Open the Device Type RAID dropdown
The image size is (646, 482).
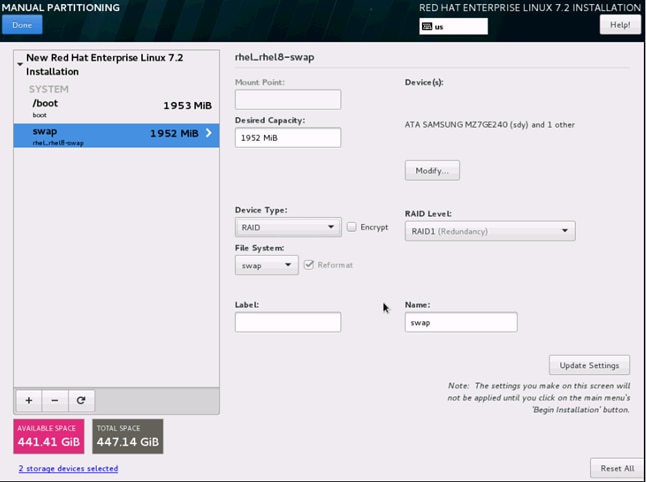point(288,227)
